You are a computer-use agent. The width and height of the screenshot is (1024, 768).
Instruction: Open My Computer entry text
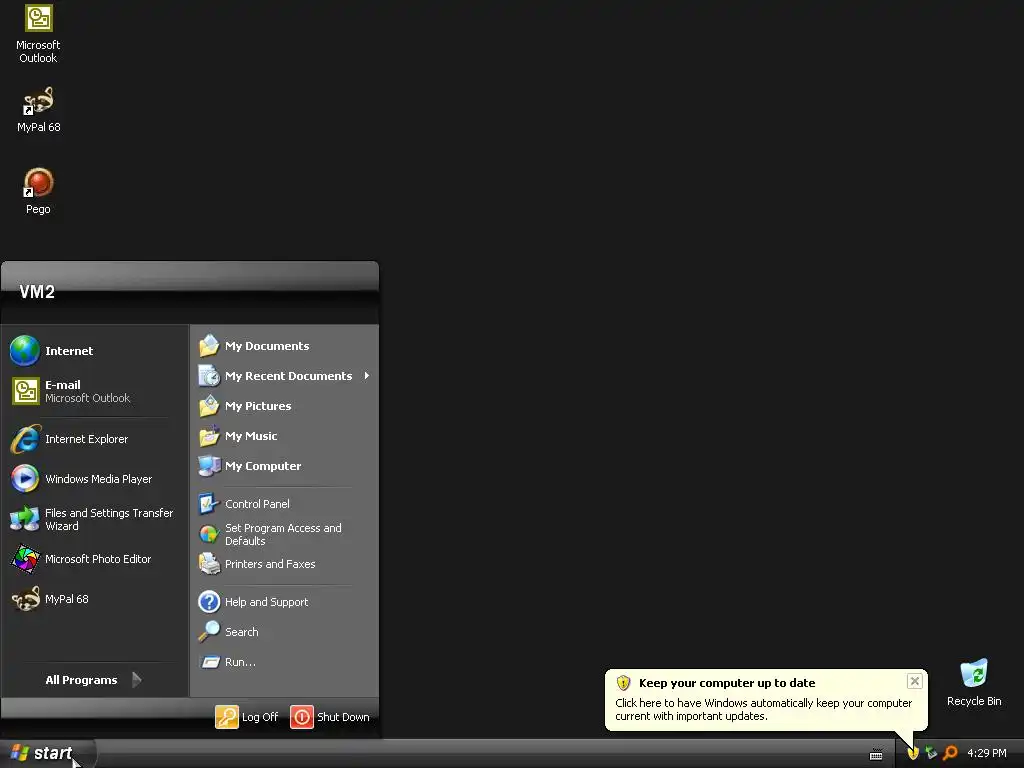tap(263, 466)
